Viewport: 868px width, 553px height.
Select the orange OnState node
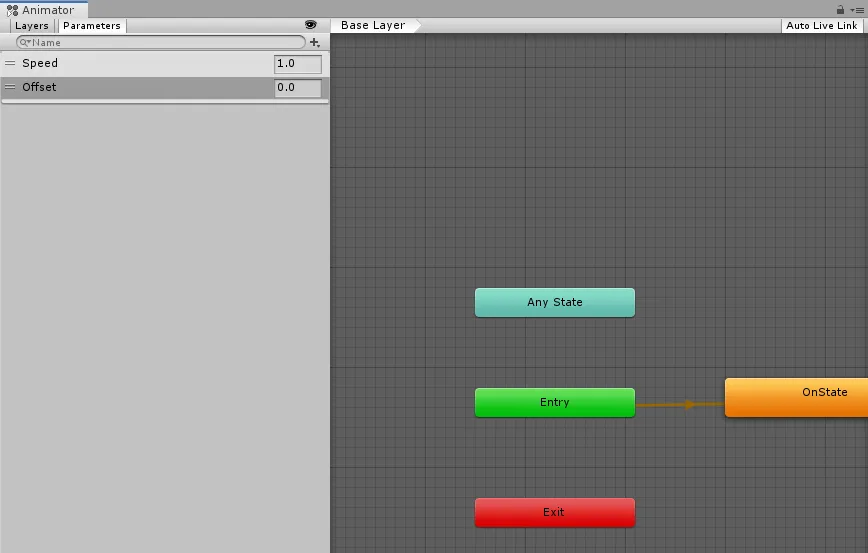pyautogui.click(x=797, y=397)
